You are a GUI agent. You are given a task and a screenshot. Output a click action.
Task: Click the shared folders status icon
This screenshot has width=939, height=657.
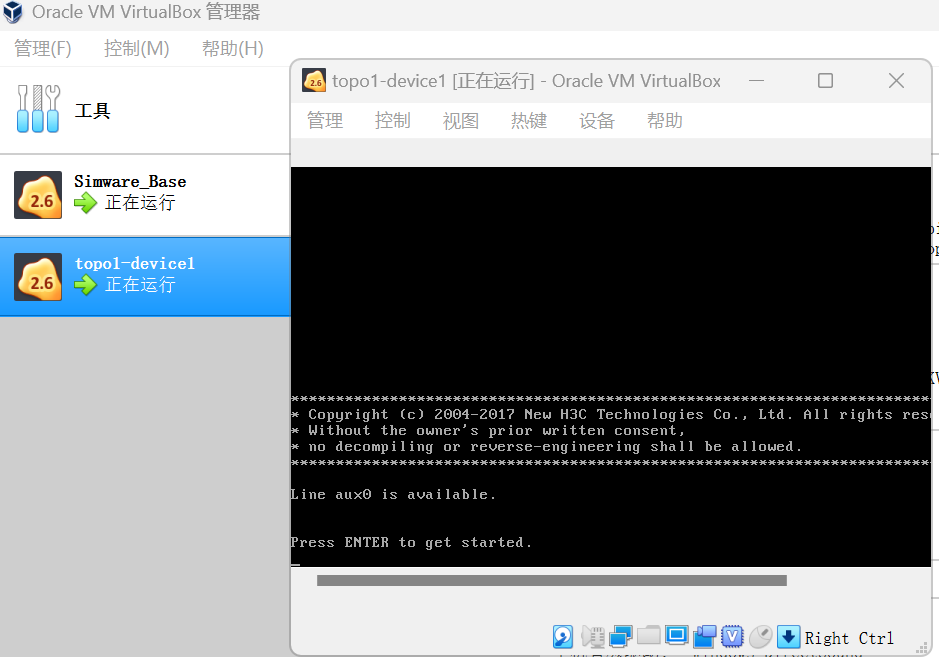pyautogui.click(x=649, y=635)
